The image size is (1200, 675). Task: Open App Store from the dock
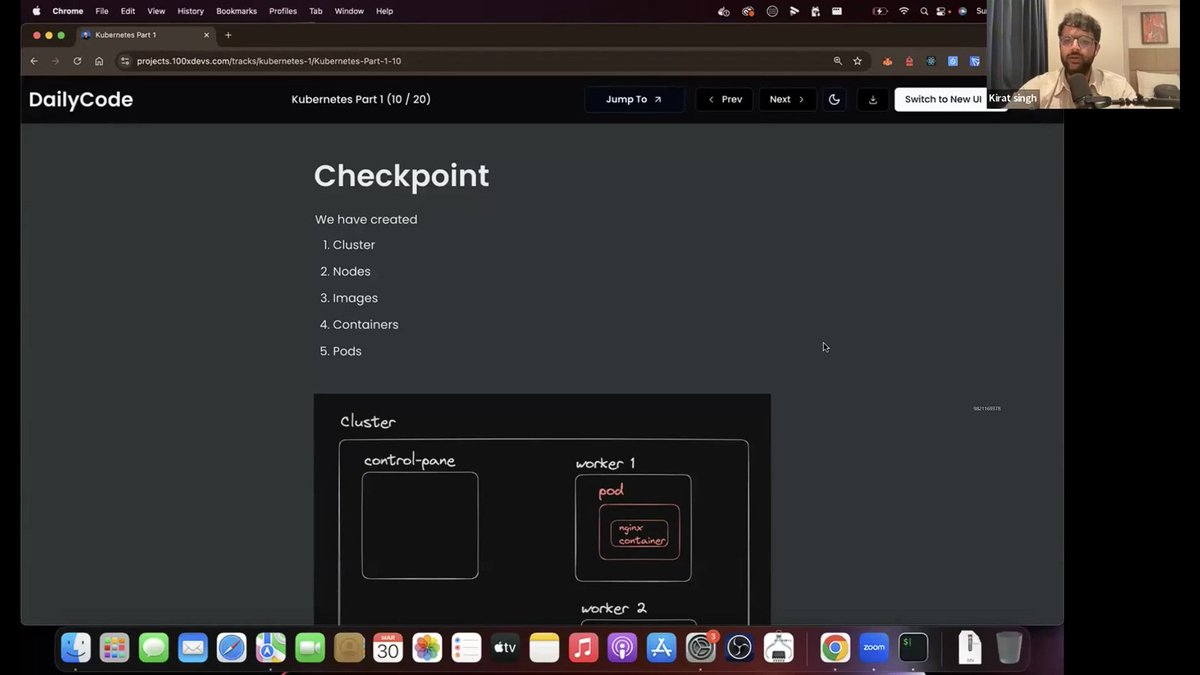pos(661,647)
